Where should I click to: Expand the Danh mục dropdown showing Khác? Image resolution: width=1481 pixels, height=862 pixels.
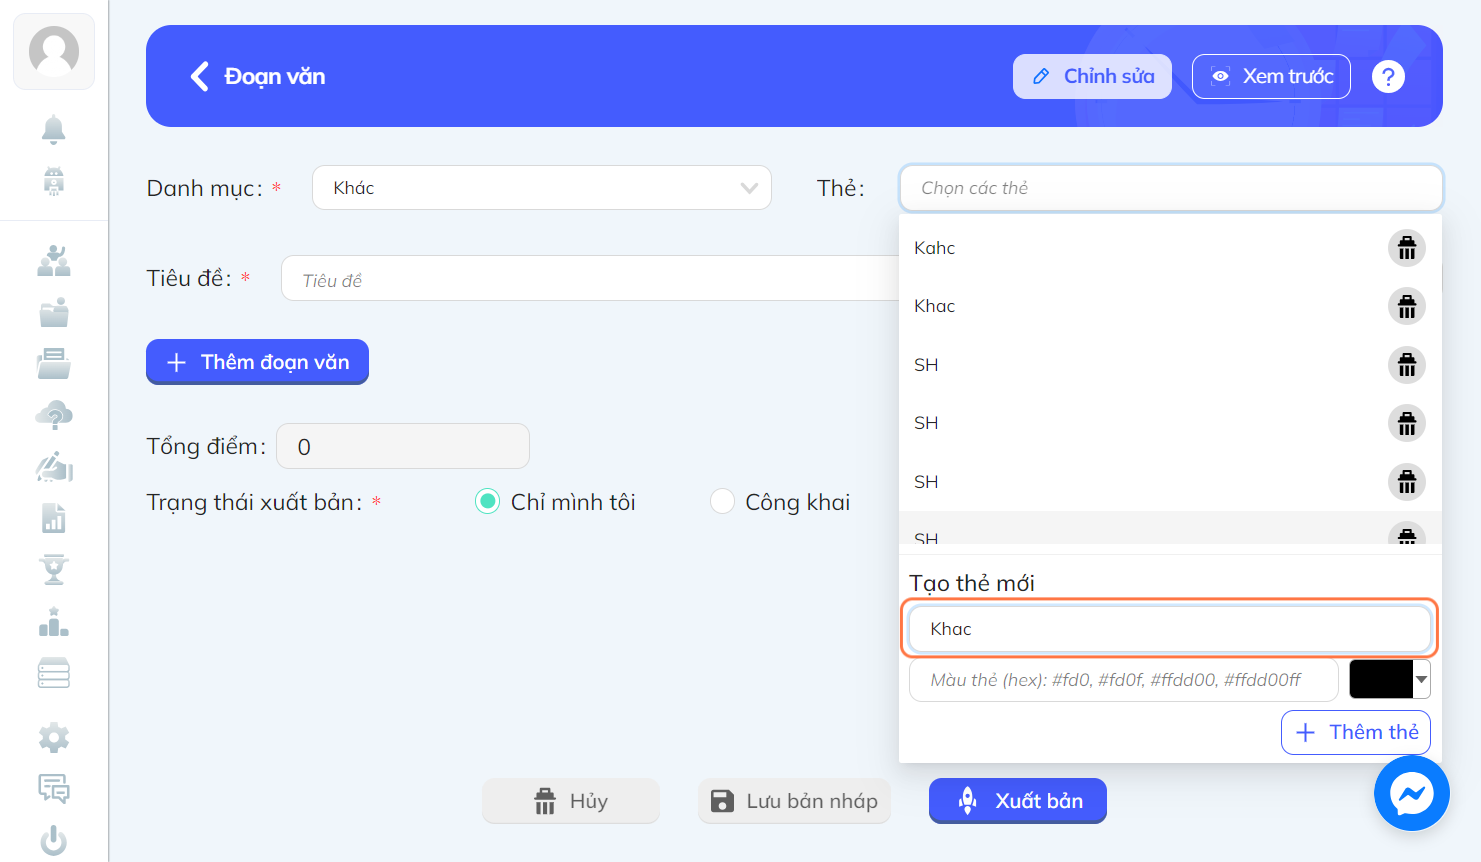542,188
